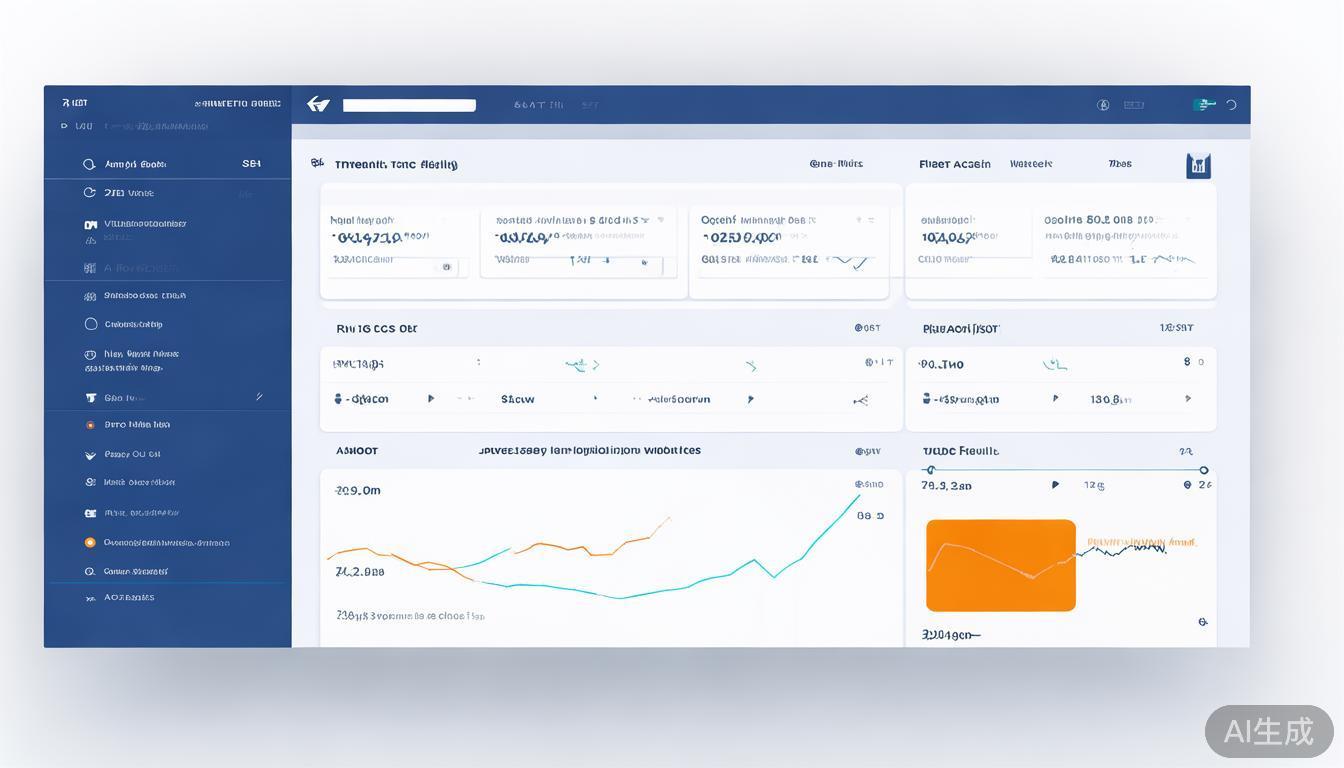Expand the dropdown on the first metric card

tap(446, 220)
